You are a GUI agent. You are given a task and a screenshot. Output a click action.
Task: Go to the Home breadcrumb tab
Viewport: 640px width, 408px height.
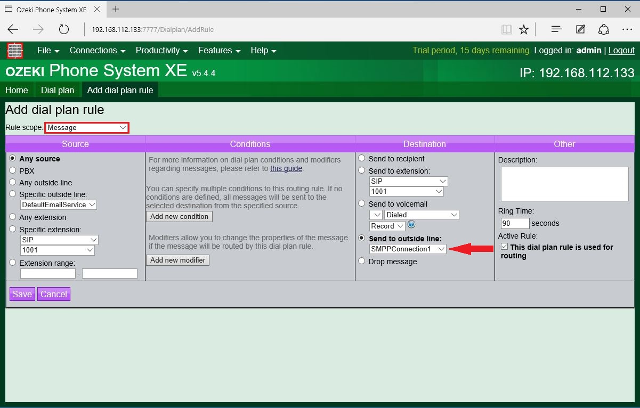tap(17, 90)
